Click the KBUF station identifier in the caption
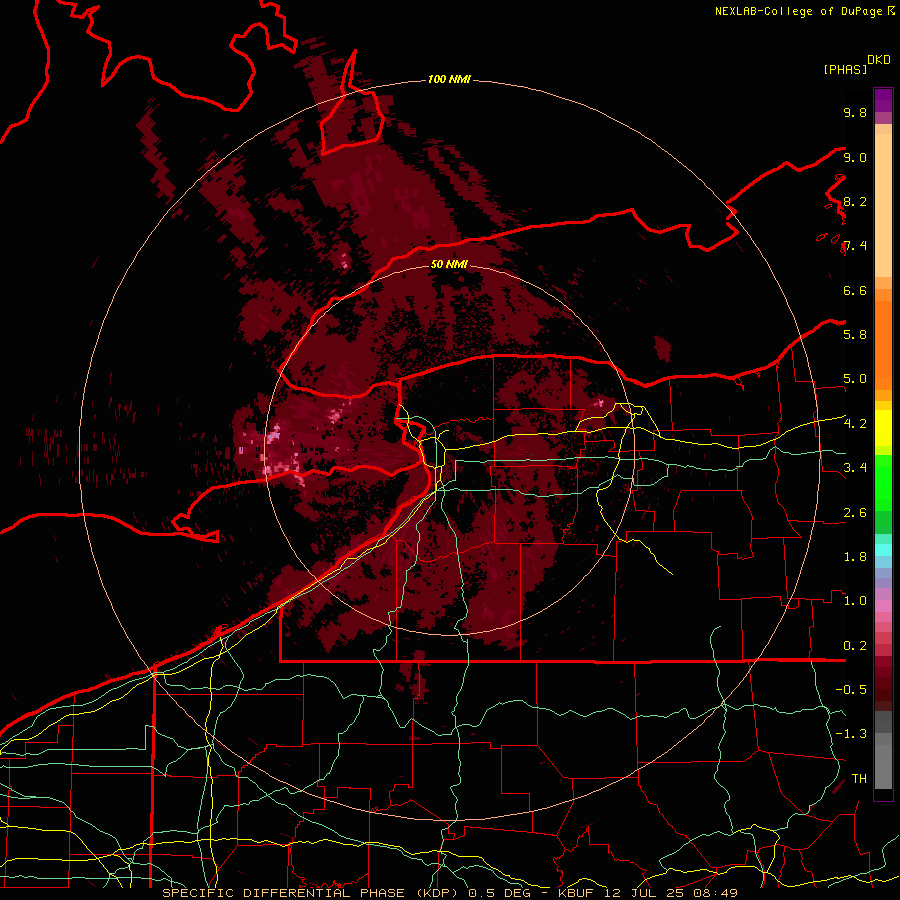Image resolution: width=900 pixels, height=900 pixels. [582, 893]
